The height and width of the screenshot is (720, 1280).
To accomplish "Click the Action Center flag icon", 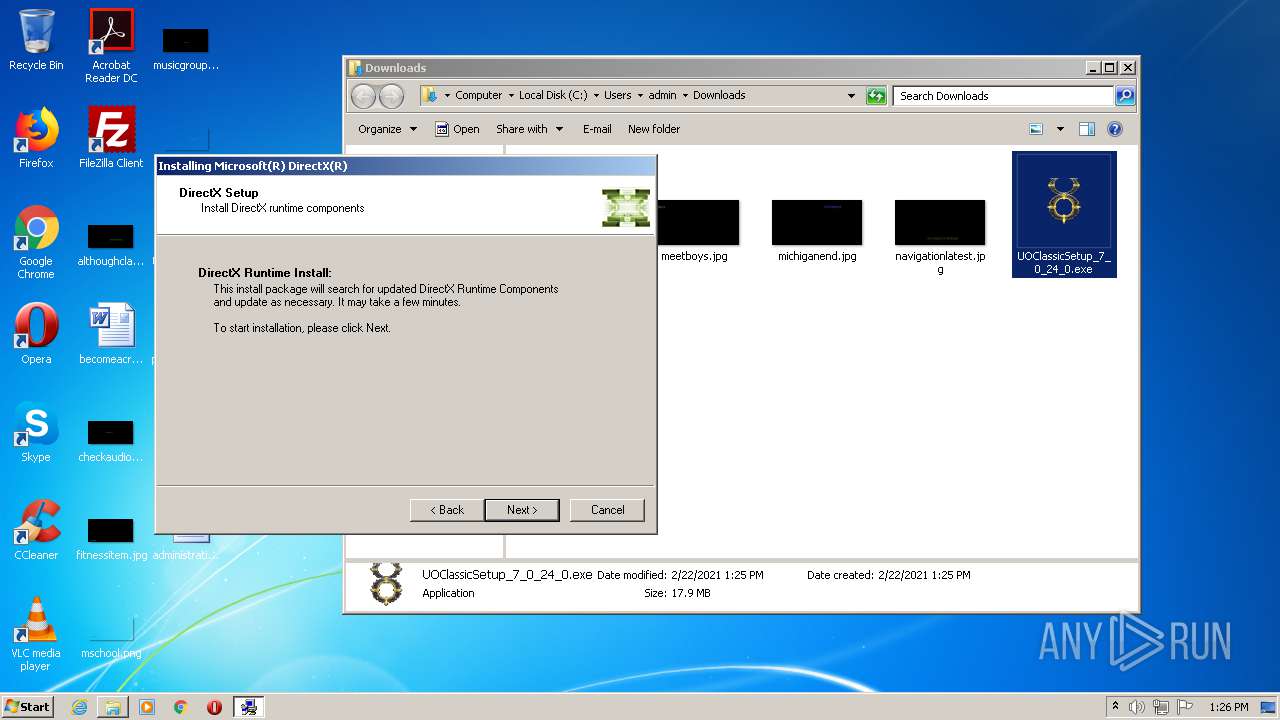I will [1185, 707].
